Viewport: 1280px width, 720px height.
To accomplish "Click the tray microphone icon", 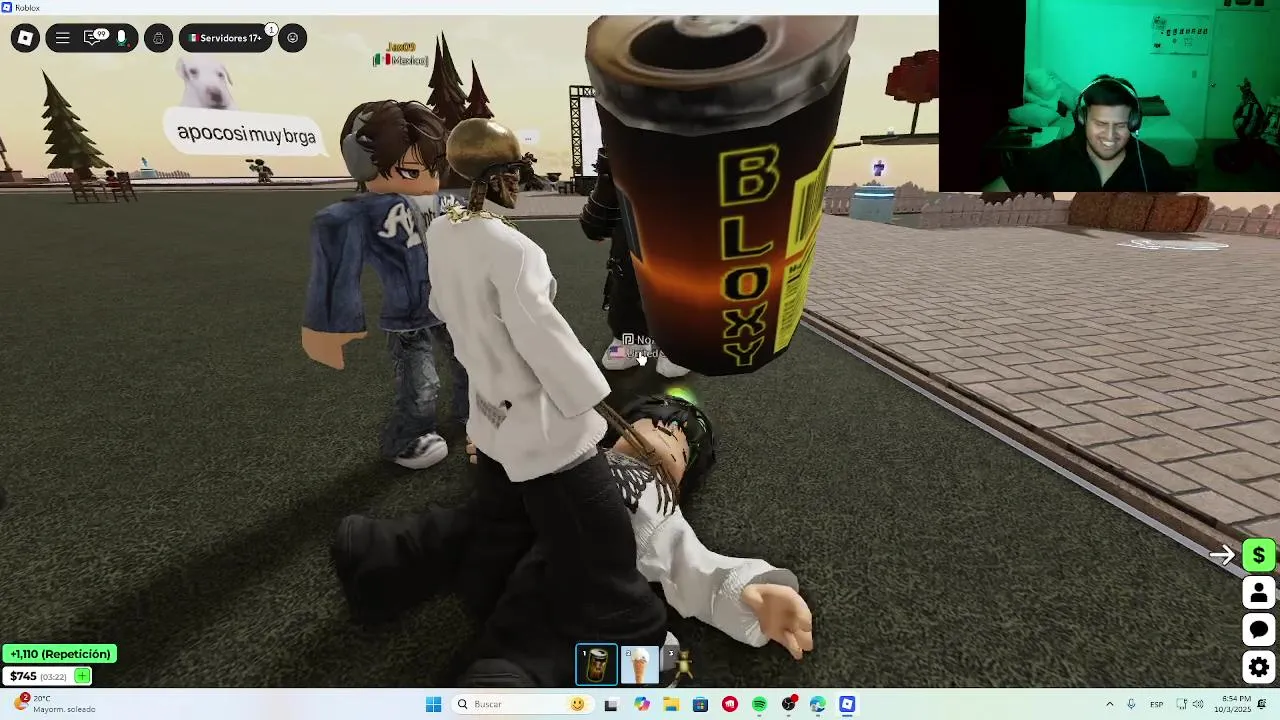I will coord(1131,704).
